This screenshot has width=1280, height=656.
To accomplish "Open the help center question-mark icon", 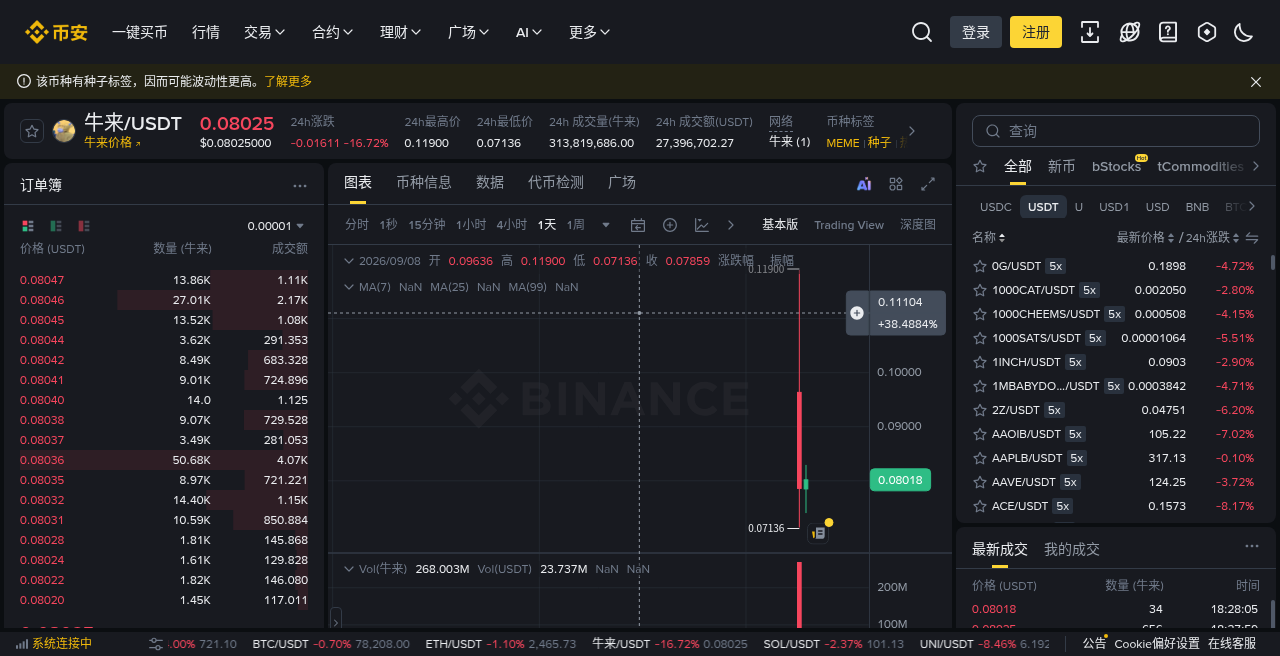I will (x=1168, y=32).
